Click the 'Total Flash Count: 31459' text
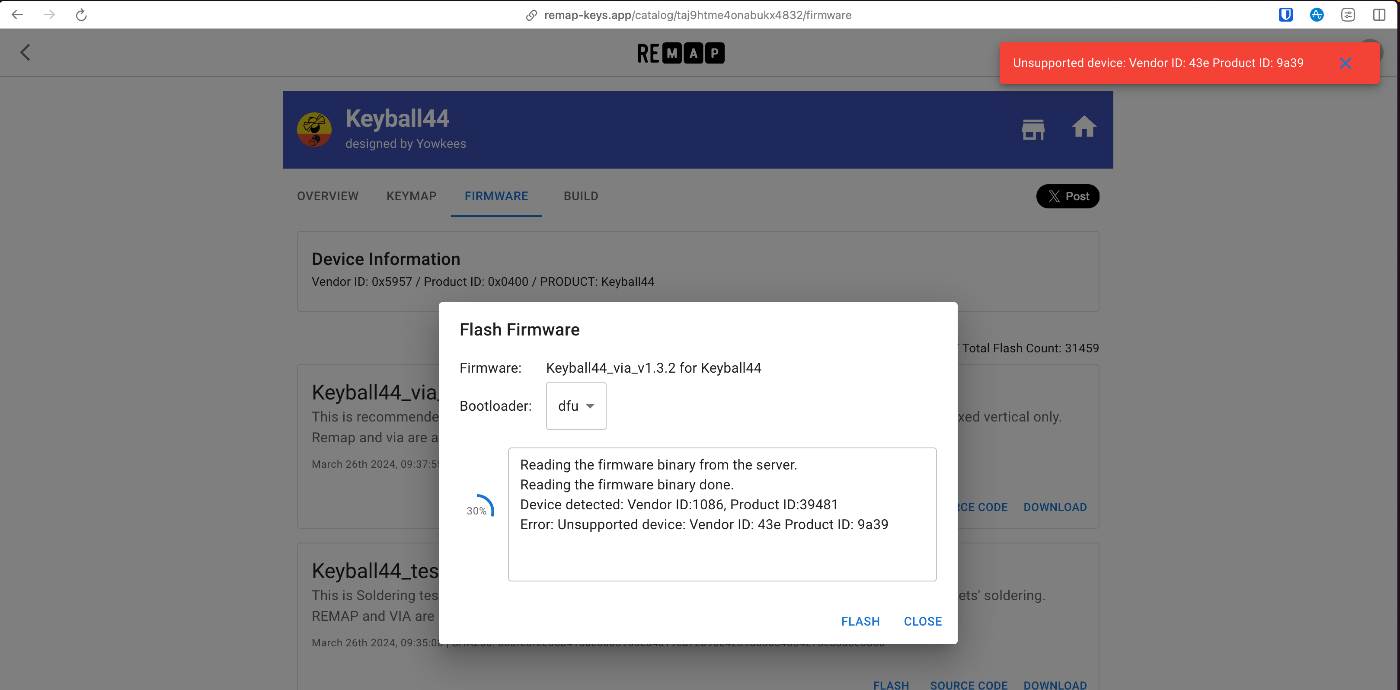 click(x=1031, y=348)
